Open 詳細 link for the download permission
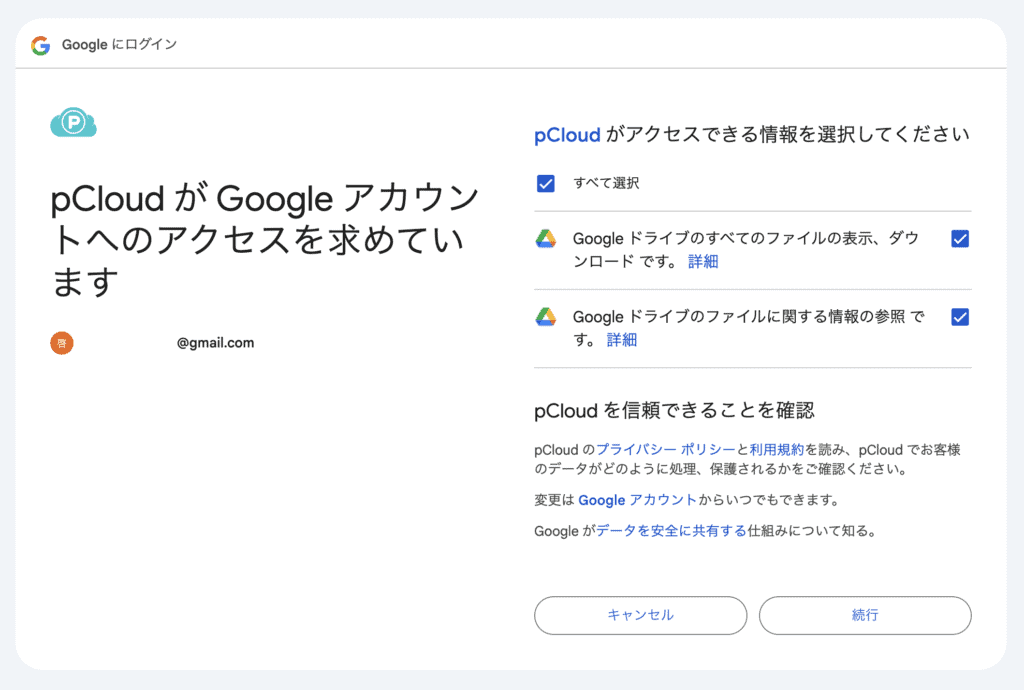This screenshot has width=1024, height=690. pyautogui.click(x=703, y=262)
